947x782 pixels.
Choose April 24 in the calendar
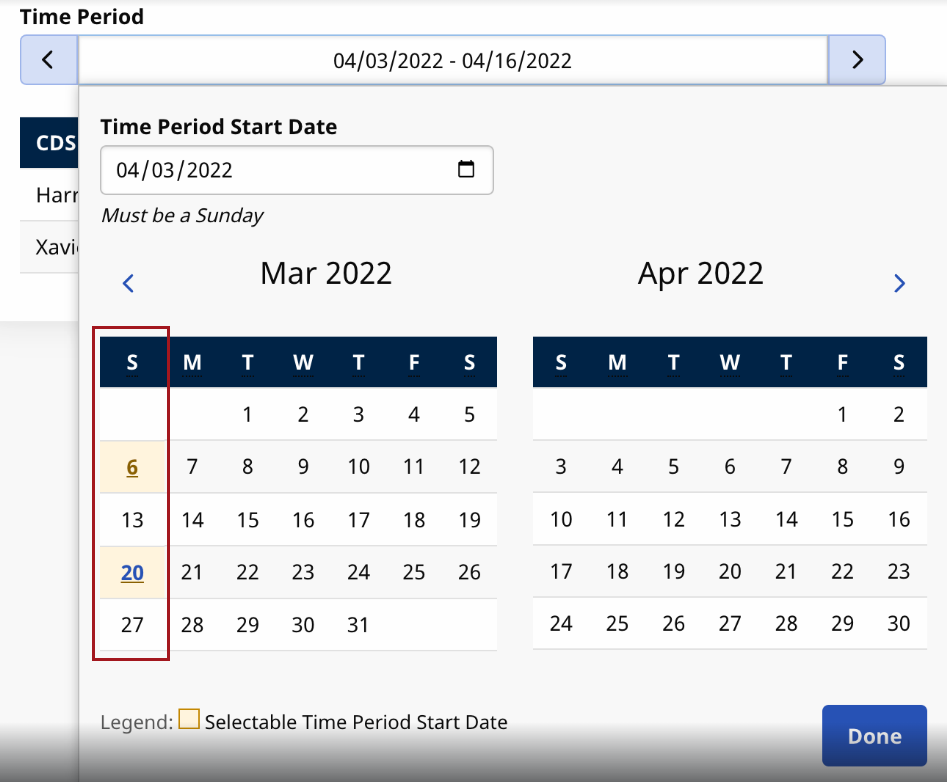click(561, 624)
